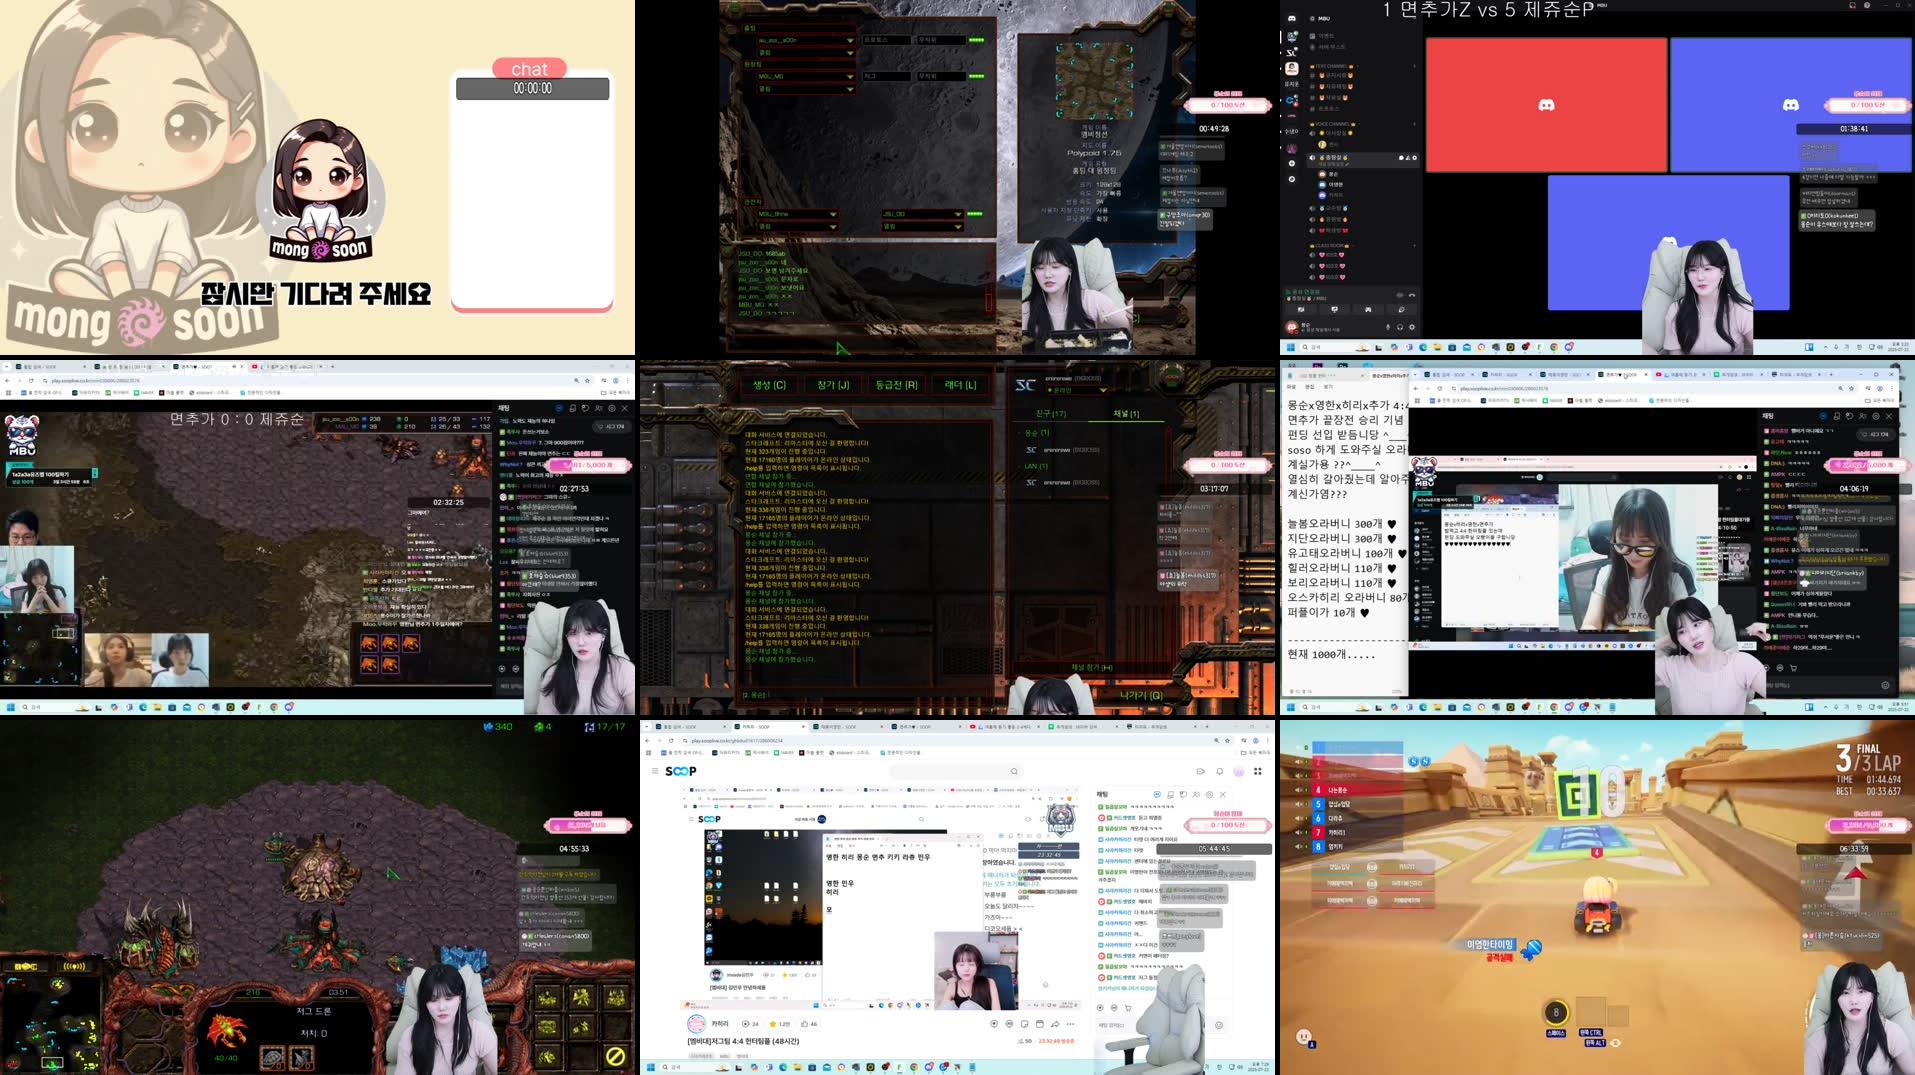The image size is (1915, 1075).
Task: Open 등급전 (R) in the StarCraft lobby
Action: point(896,385)
